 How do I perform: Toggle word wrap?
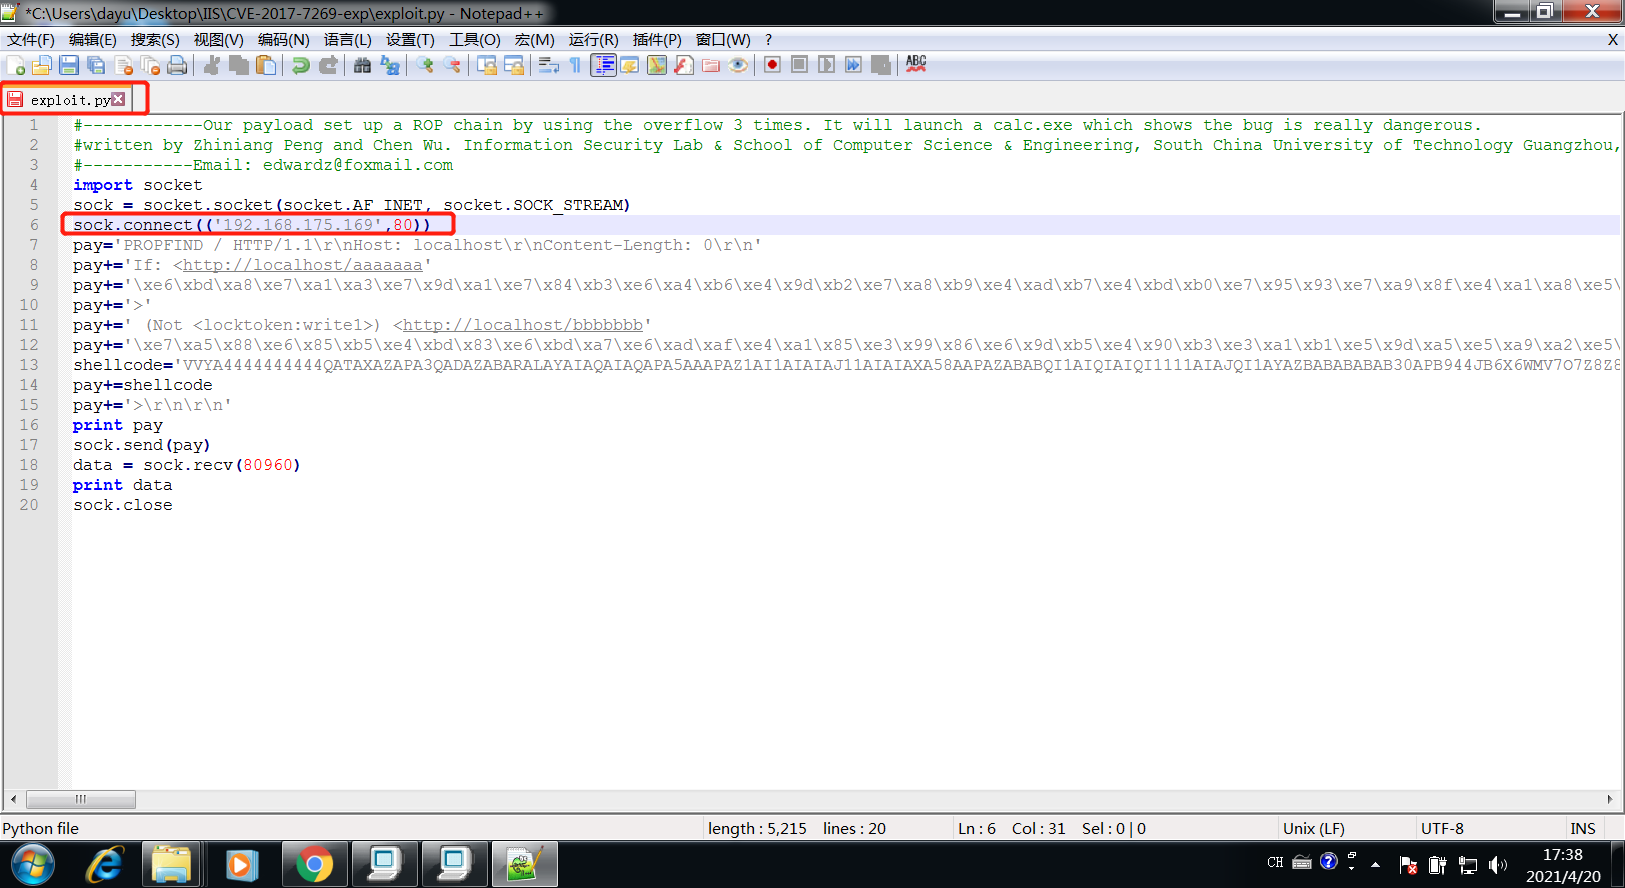coord(548,65)
